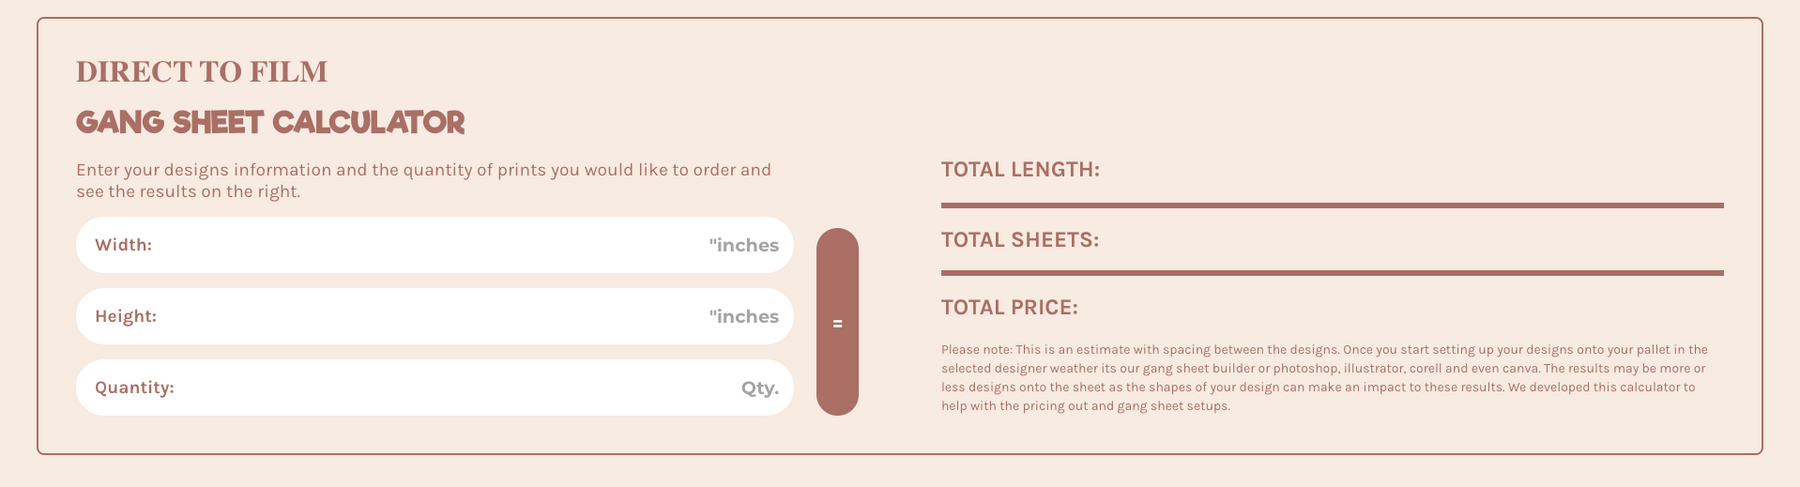Select the TOTAL LENGTH result label
The height and width of the screenshot is (487, 1800).
click(1020, 170)
